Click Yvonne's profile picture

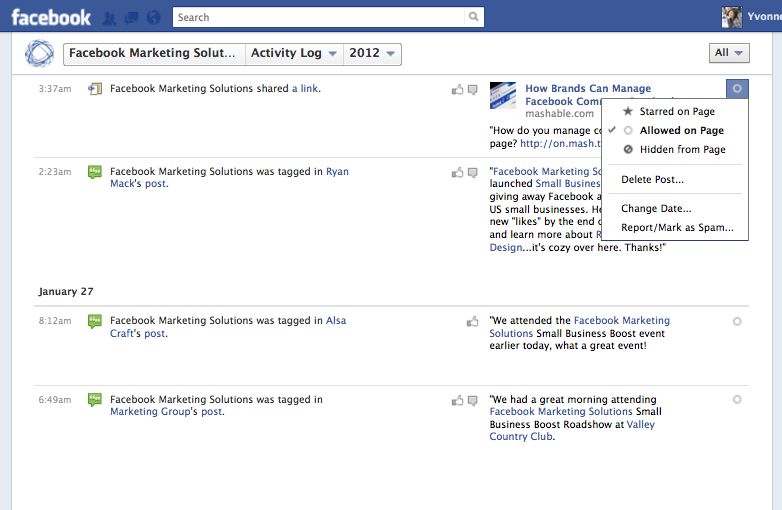pos(731,17)
